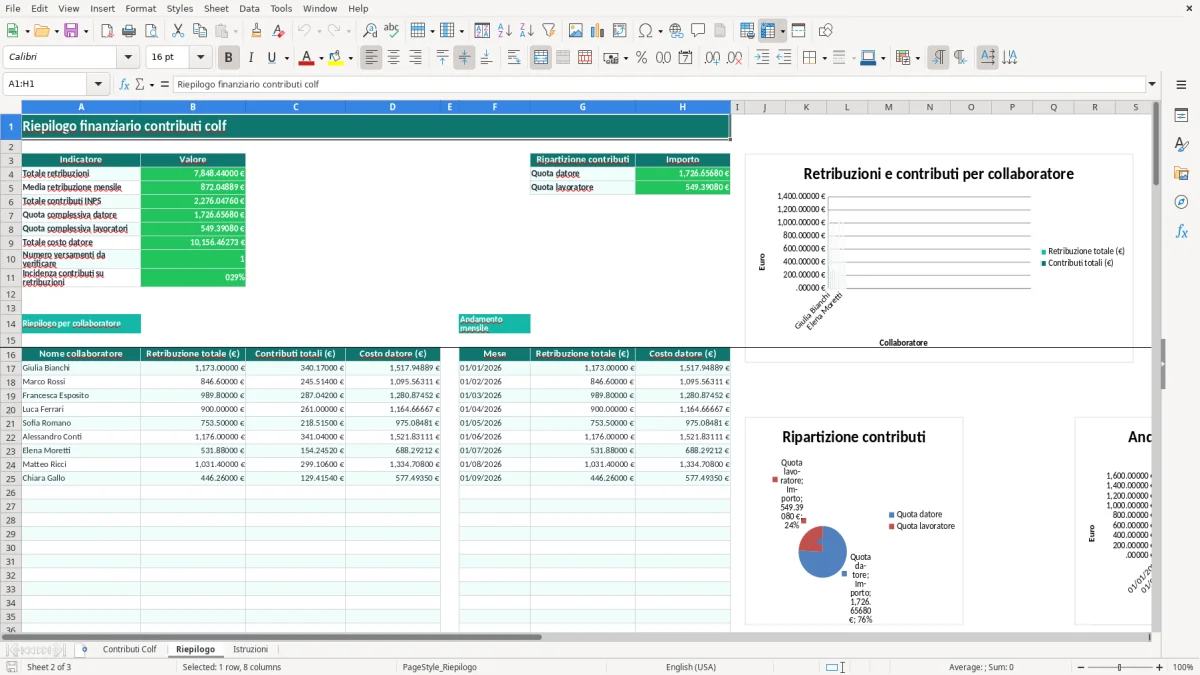Toggle Italic formatting
This screenshot has width=1200, height=675.
coord(250,58)
